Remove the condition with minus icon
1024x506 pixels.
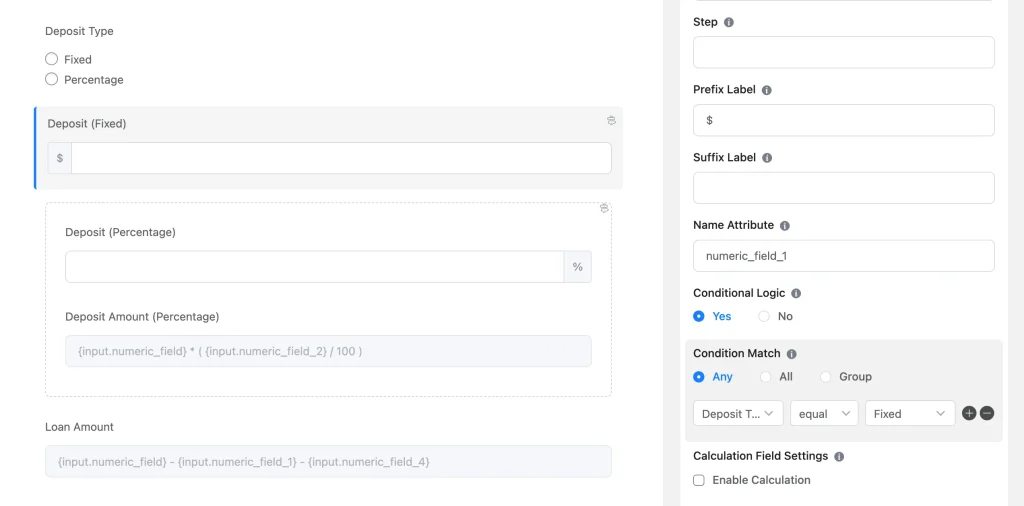[987, 413]
